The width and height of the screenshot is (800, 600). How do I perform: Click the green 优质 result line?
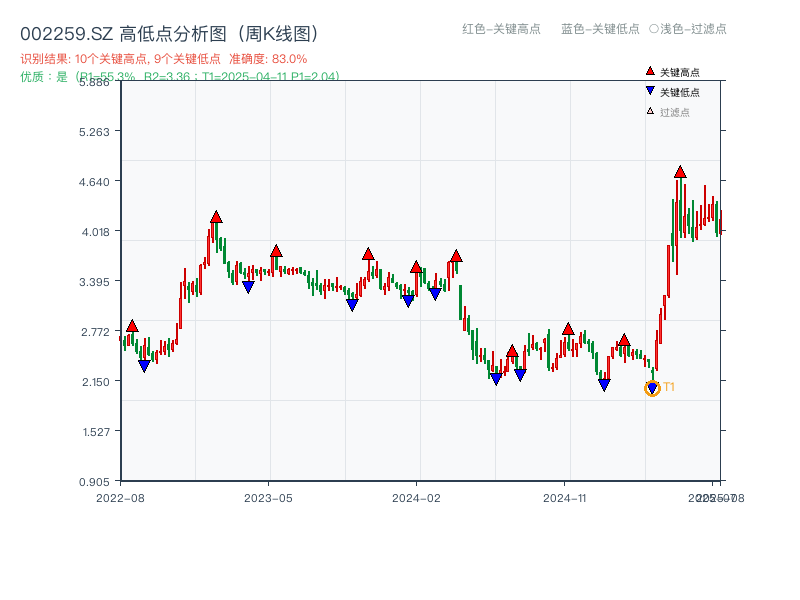(x=180, y=76)
